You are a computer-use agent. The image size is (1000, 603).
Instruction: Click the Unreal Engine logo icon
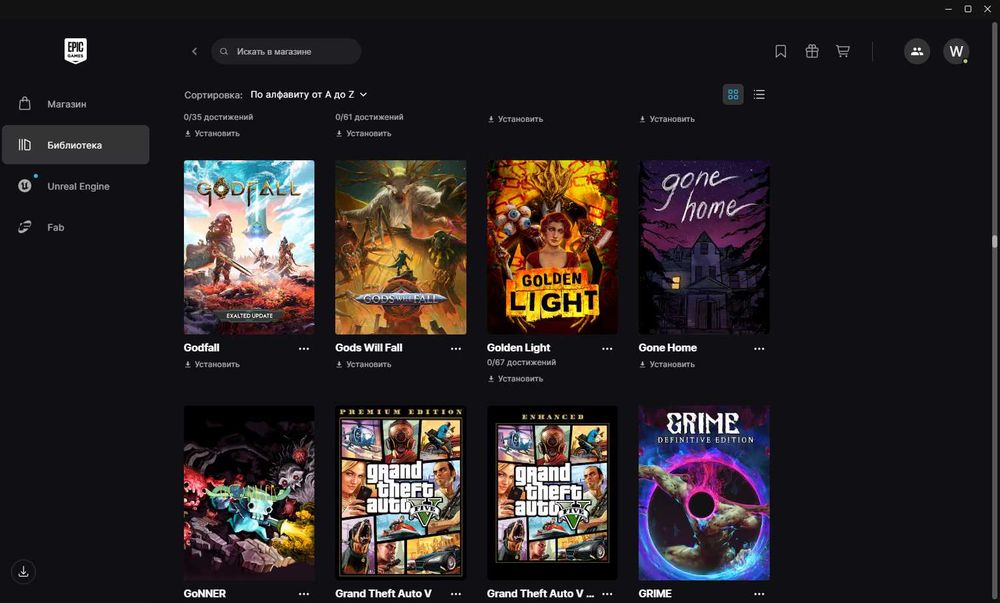coord(25,185)
